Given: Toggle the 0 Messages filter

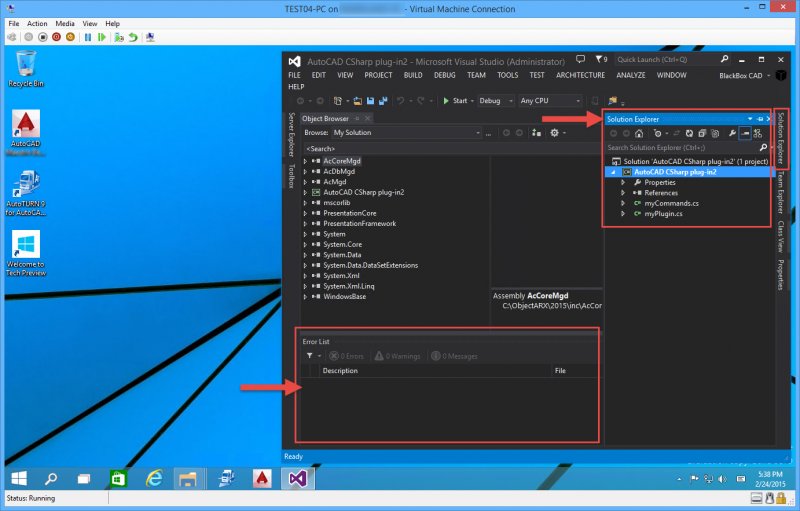Looking at the screenshot, I should 455,356.
